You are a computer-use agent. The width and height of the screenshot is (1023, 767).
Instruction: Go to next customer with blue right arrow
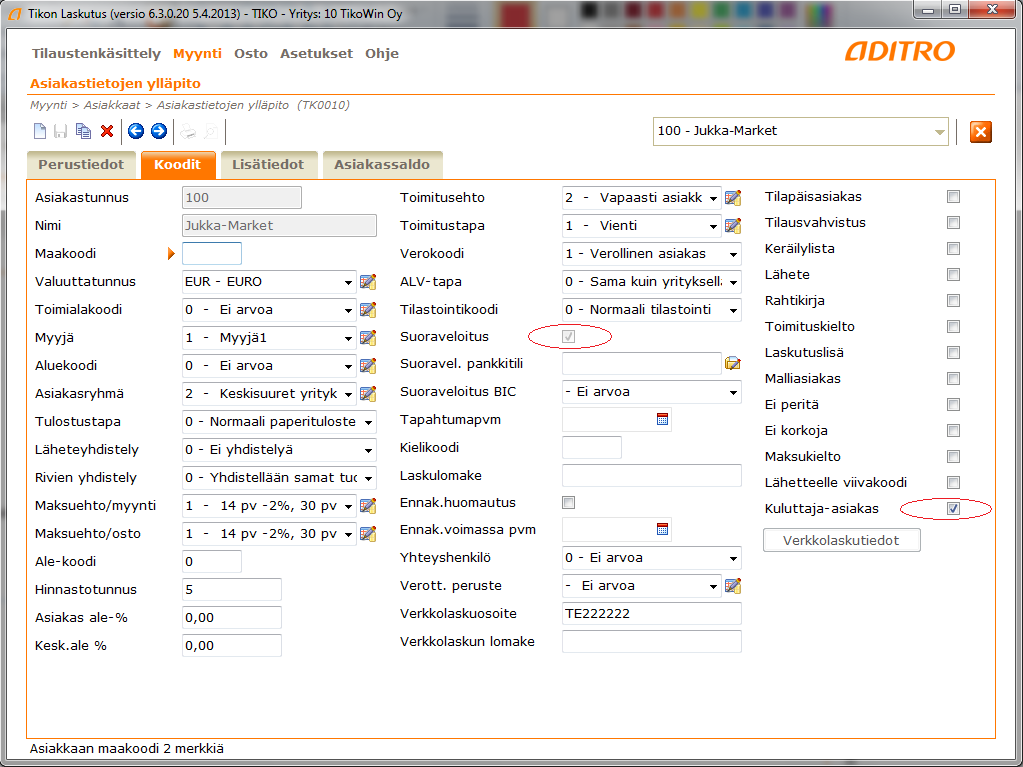pyautogui.click(x=159, y=131)
